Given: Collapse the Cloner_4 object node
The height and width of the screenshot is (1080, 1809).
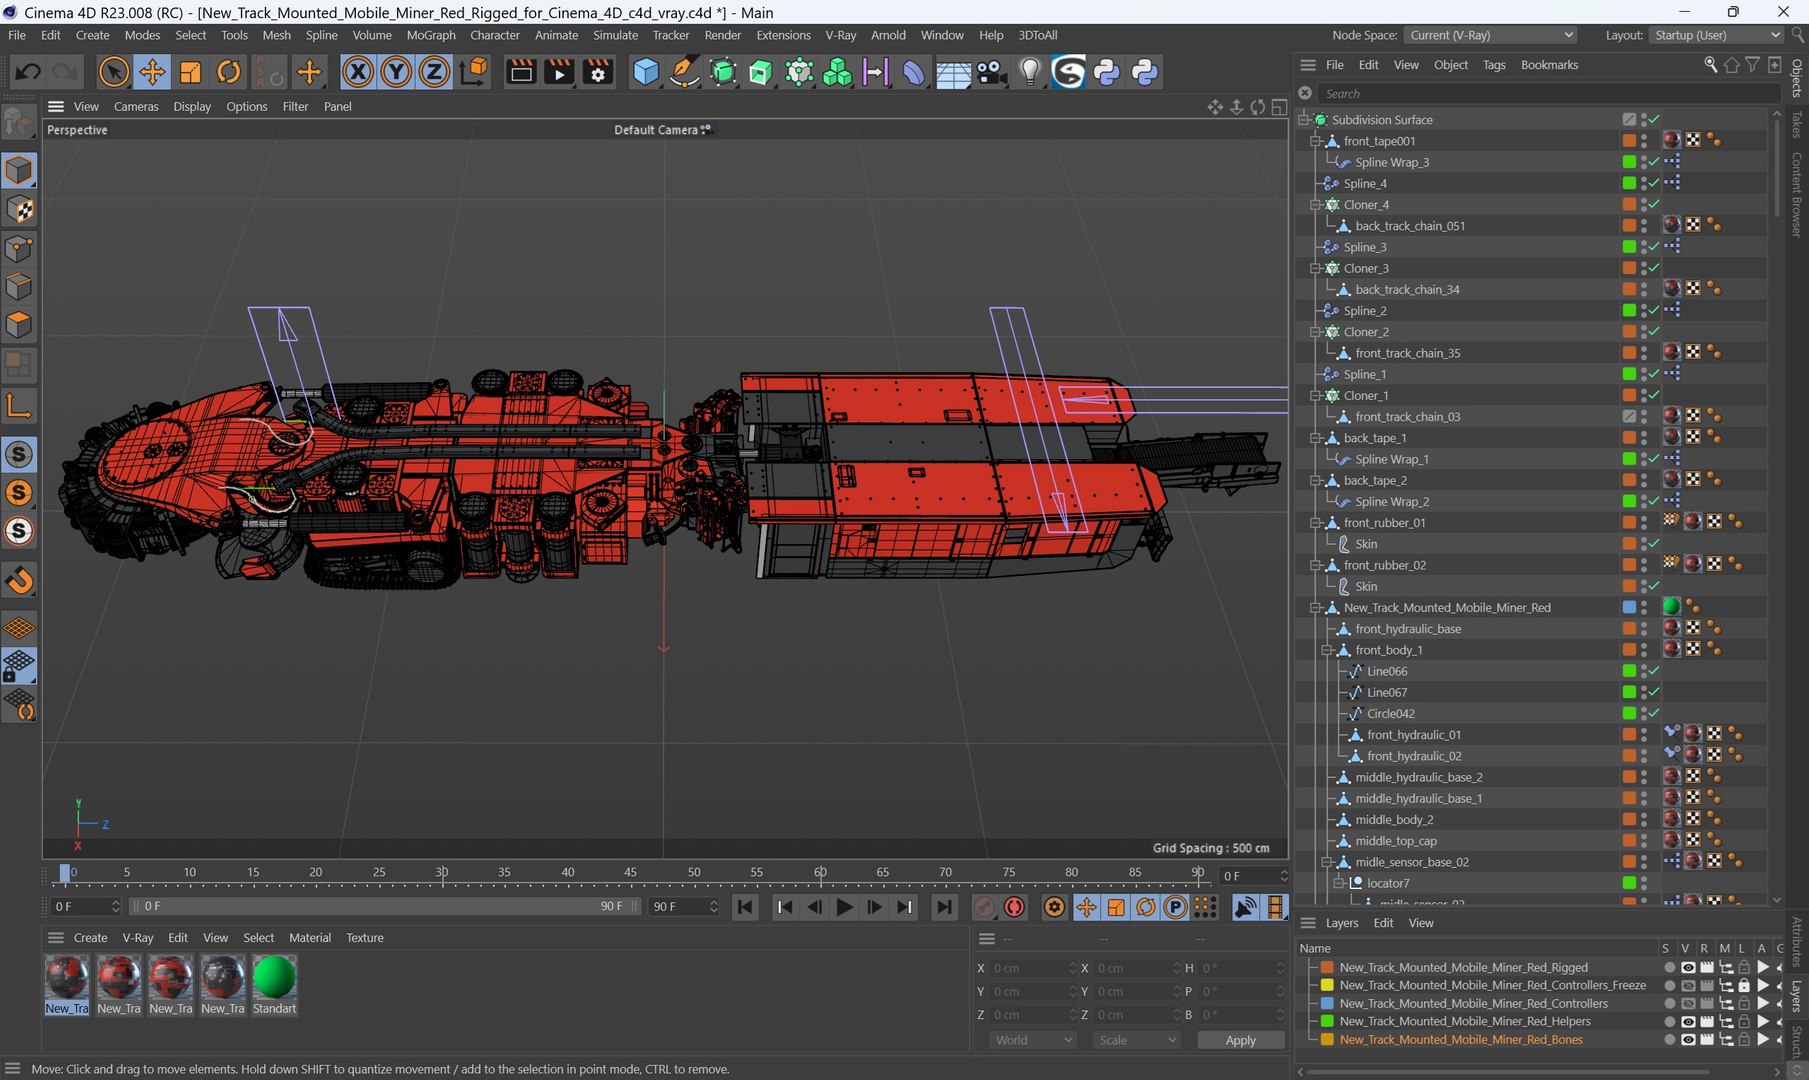Looking at the screenshot, I should click(x=1316, y=205).
